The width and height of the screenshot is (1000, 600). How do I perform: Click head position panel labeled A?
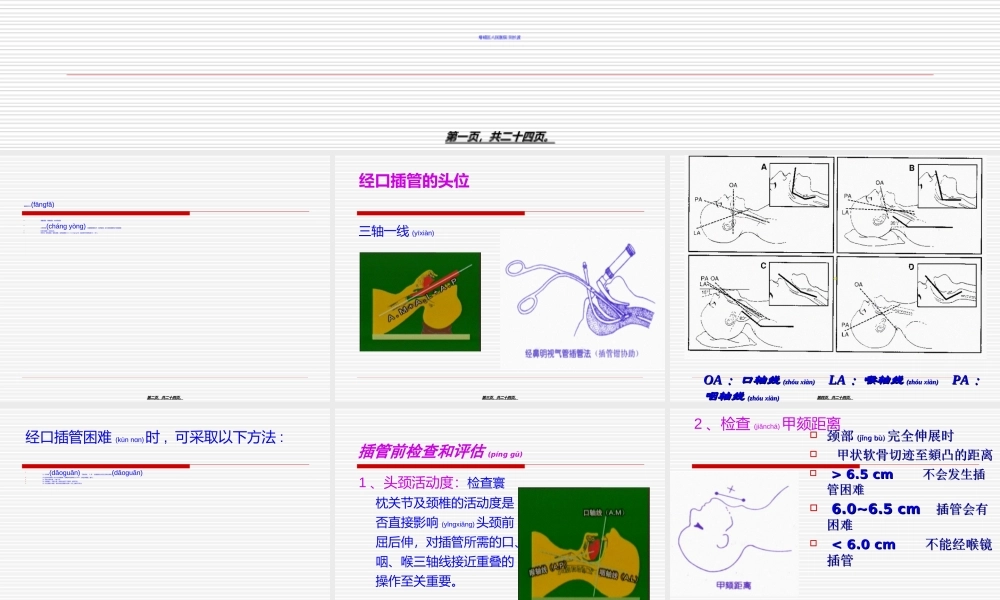click(760, 205)
